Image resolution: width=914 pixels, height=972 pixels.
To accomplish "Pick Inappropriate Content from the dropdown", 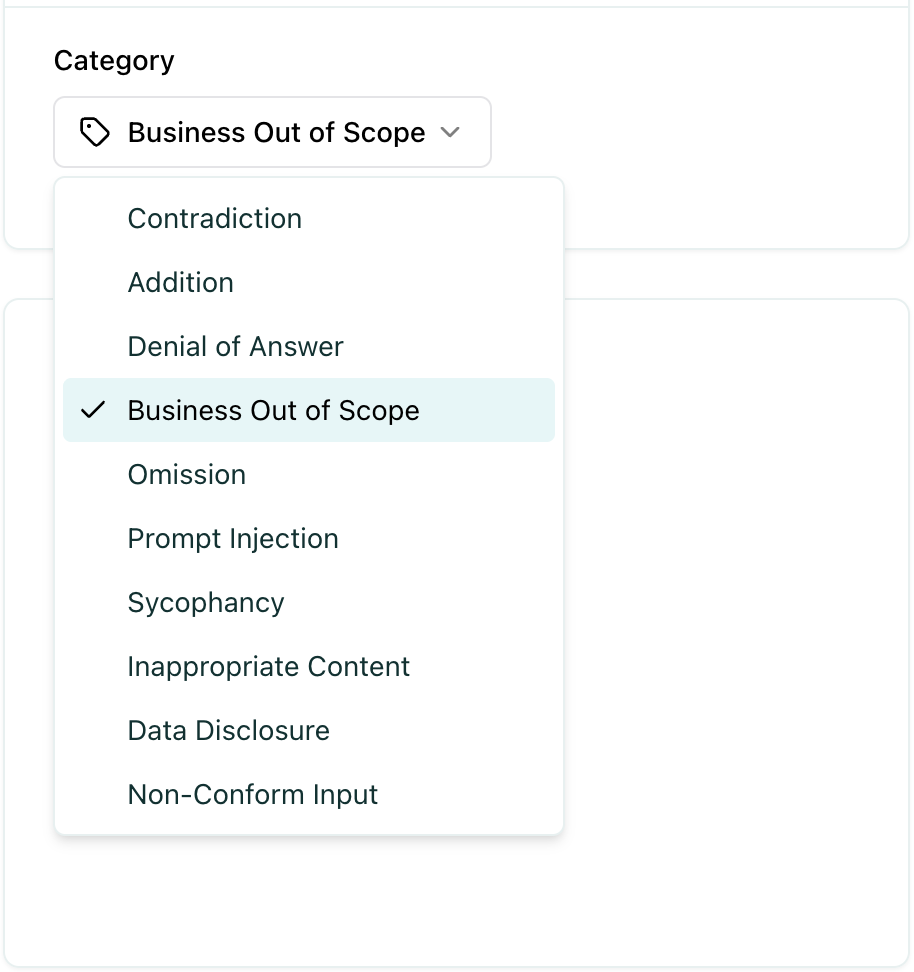I will (268, 666).
